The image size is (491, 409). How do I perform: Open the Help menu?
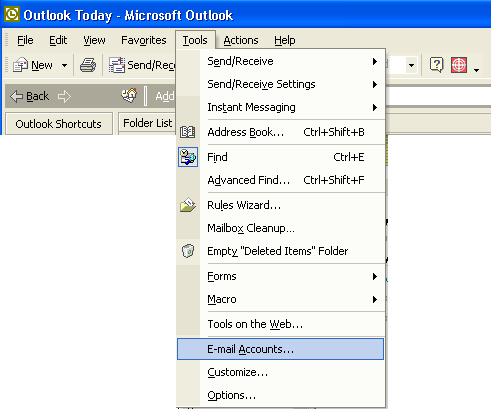pos(285,40)
